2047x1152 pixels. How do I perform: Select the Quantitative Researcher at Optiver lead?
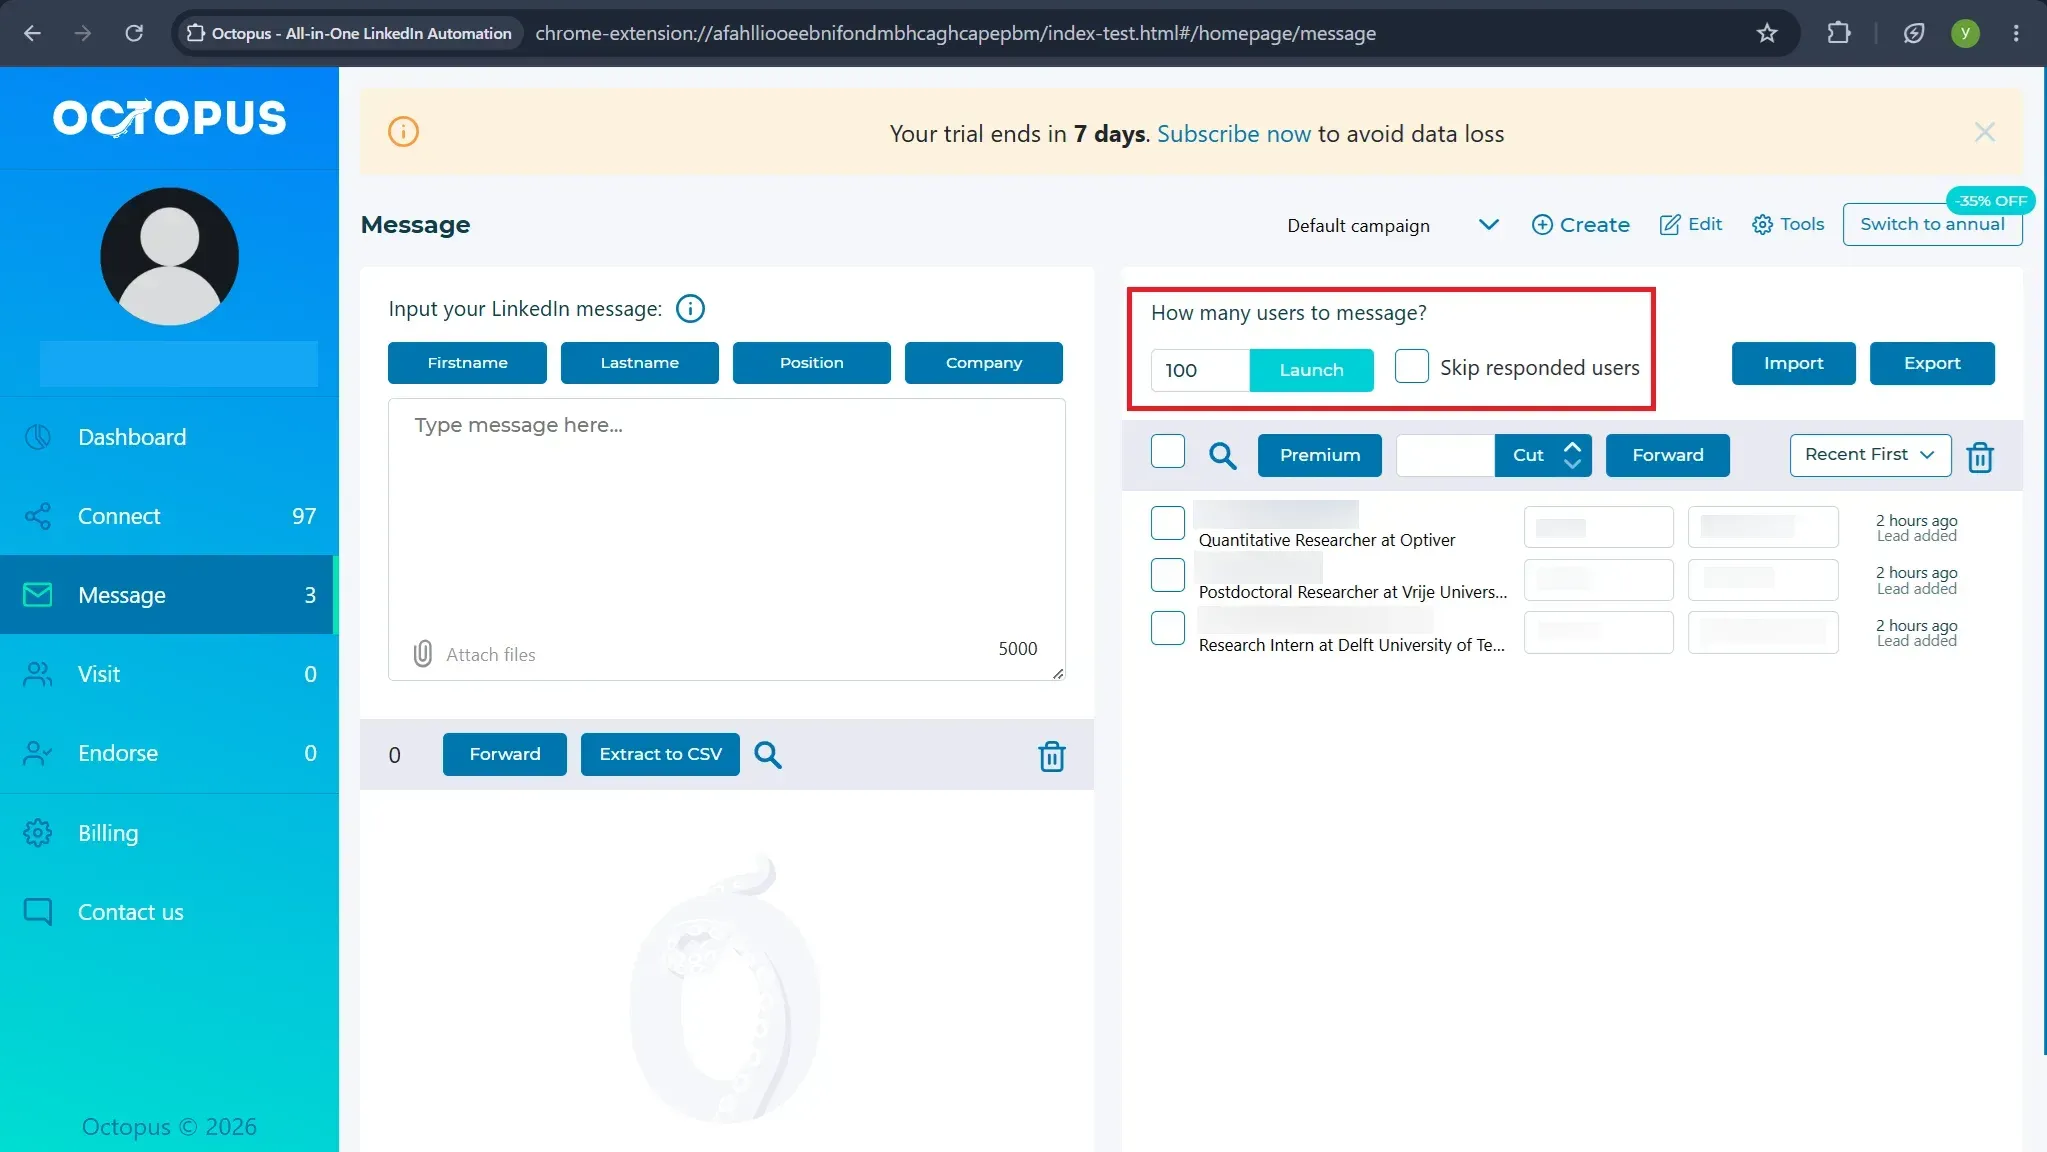(1167, 522)
